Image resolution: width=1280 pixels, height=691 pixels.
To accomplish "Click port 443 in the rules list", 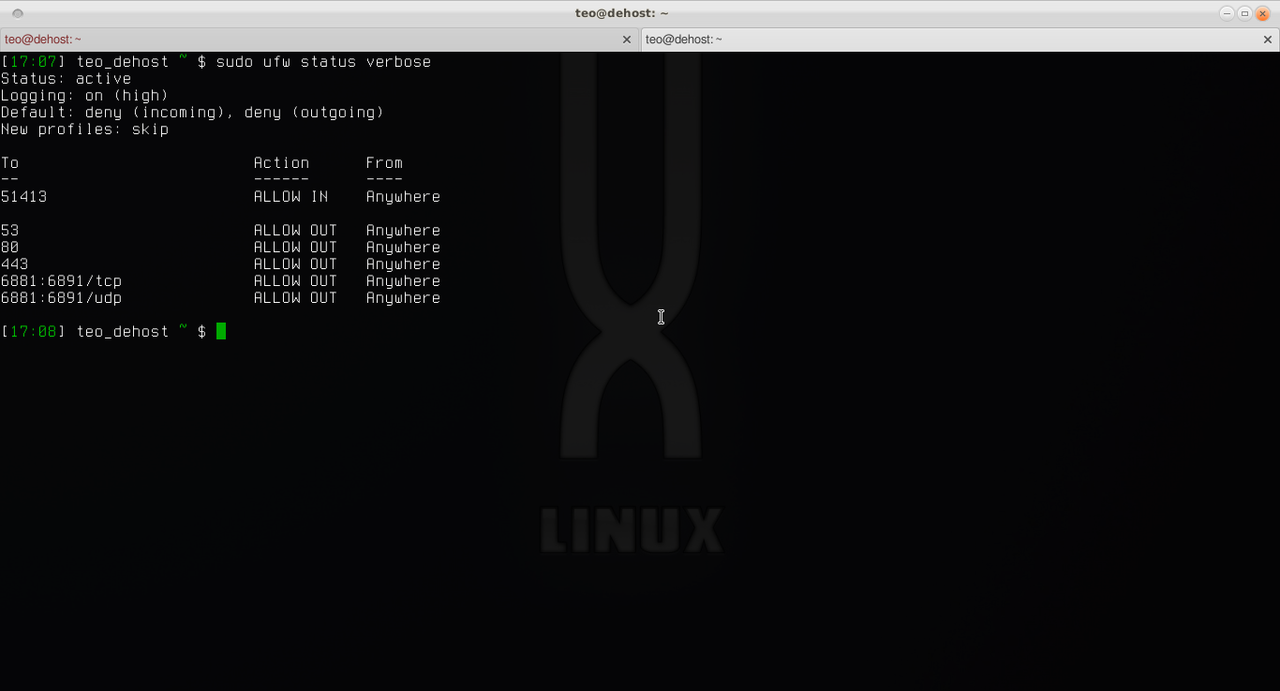I will pos(14,265).
